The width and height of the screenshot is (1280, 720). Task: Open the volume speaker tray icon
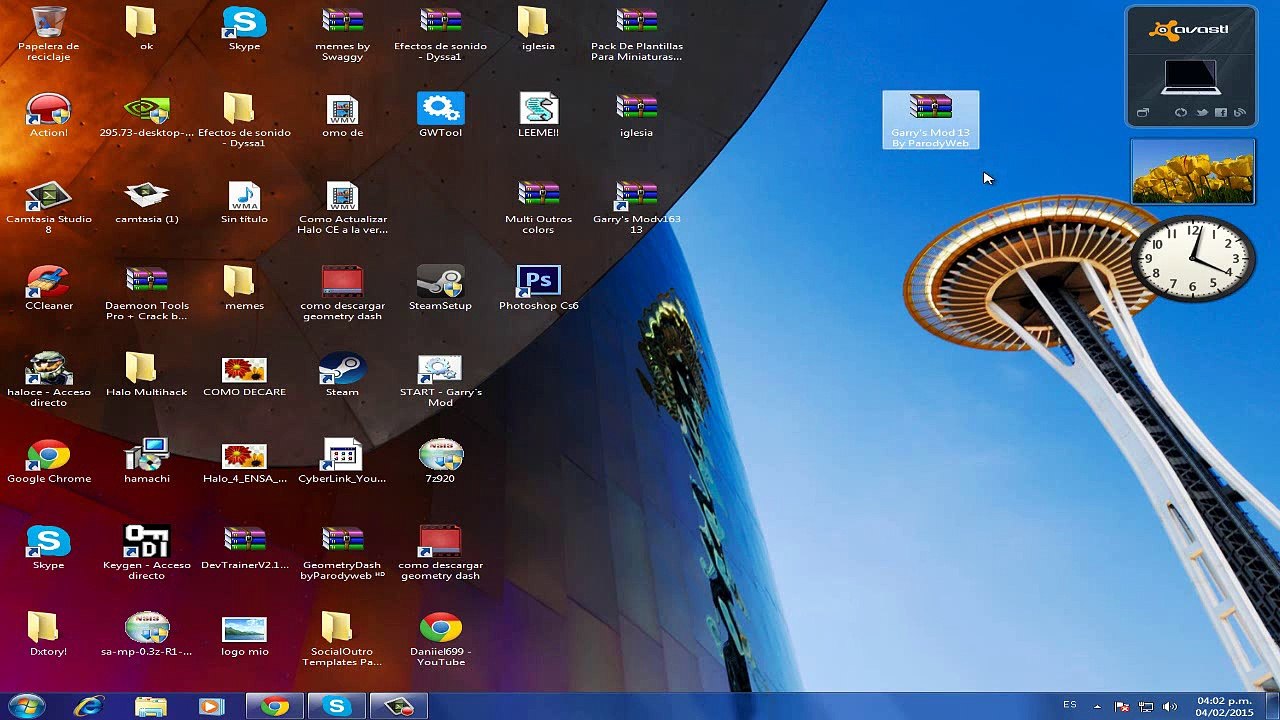tap(1170, 706)
